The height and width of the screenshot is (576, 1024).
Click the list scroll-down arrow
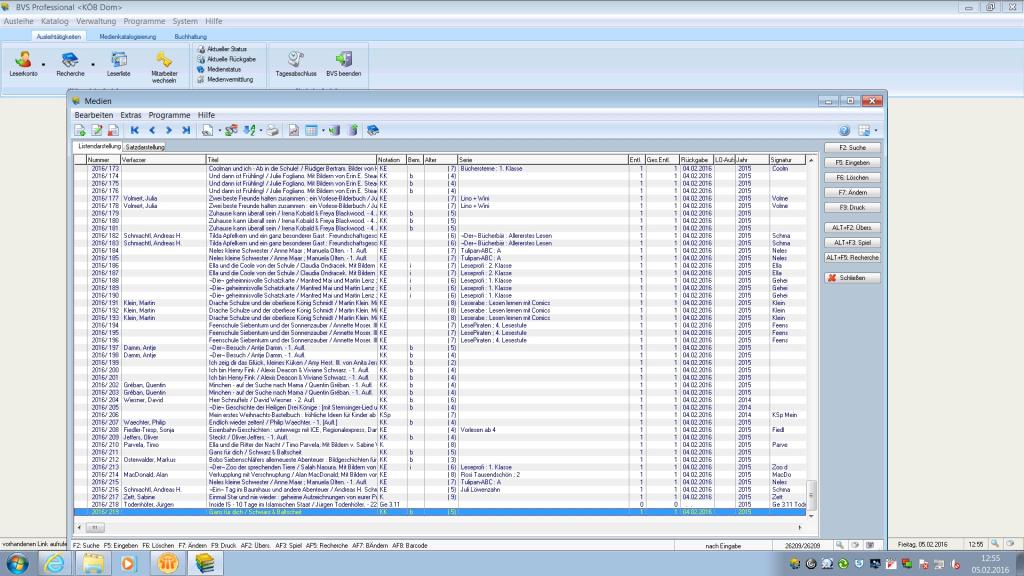(811, 515)
